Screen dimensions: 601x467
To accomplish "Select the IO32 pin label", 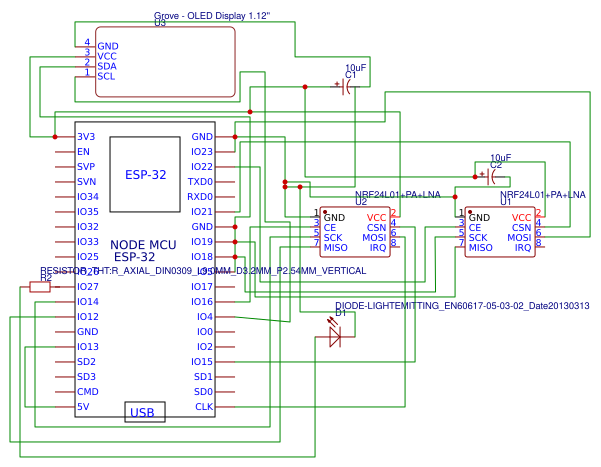I will (88, 227).
